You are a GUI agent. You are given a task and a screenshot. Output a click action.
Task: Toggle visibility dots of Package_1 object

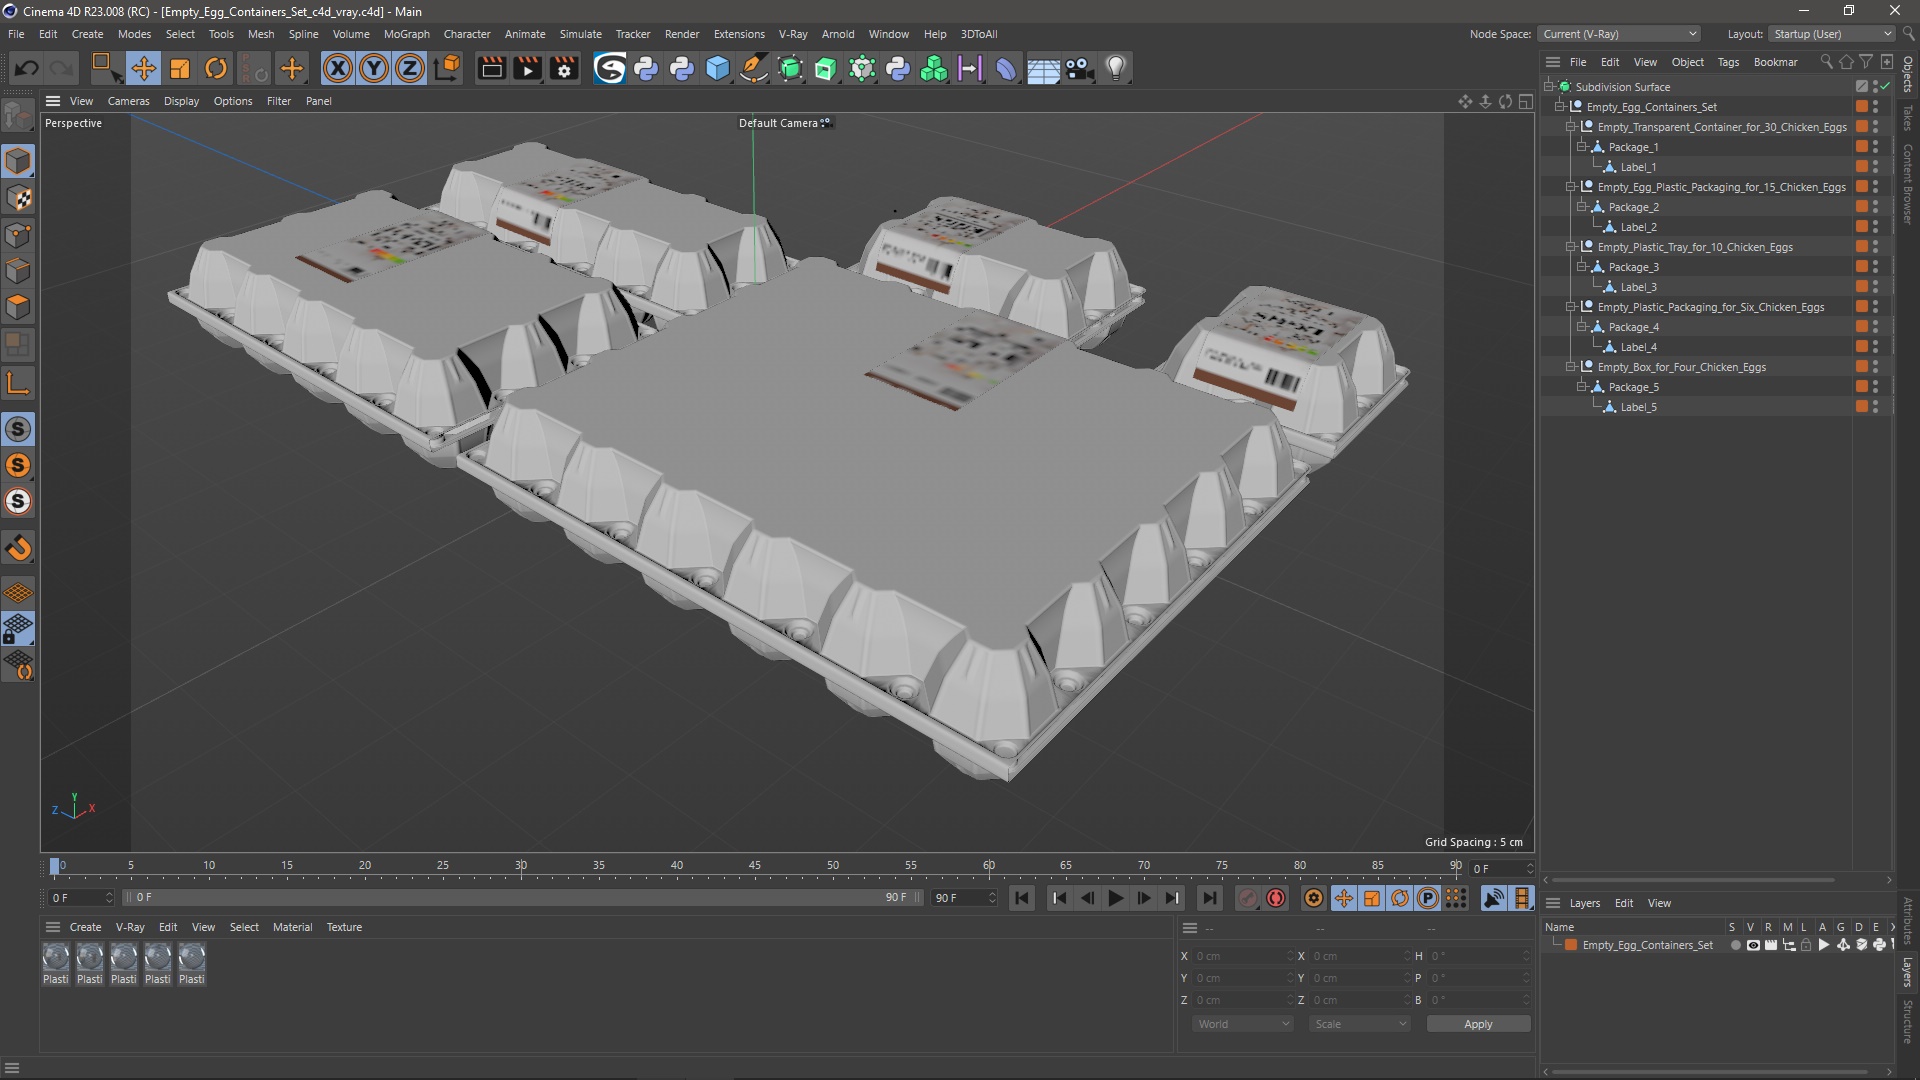1876,147
